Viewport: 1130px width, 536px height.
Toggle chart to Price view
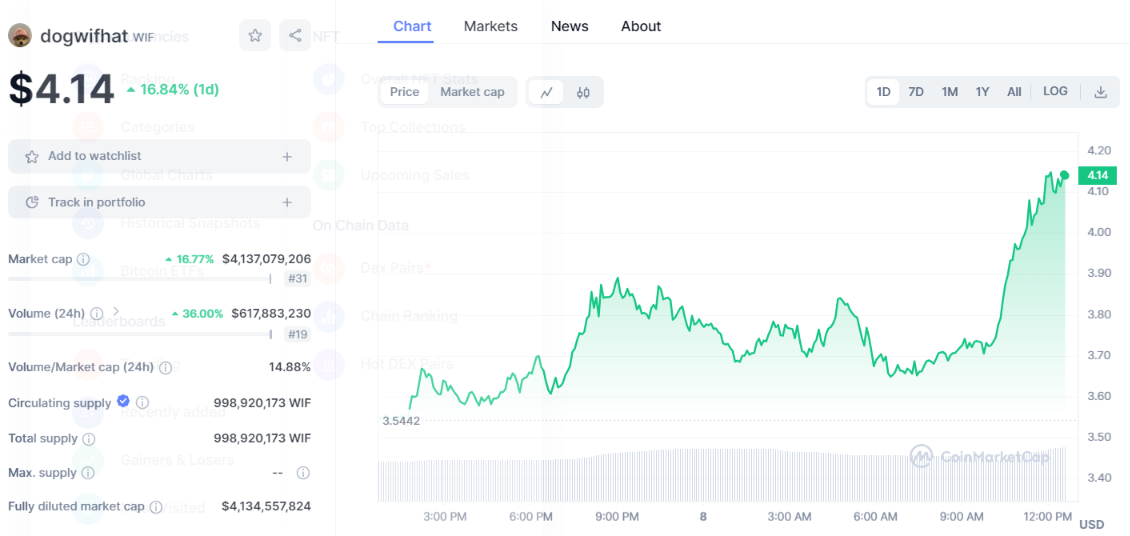[405, 92]
